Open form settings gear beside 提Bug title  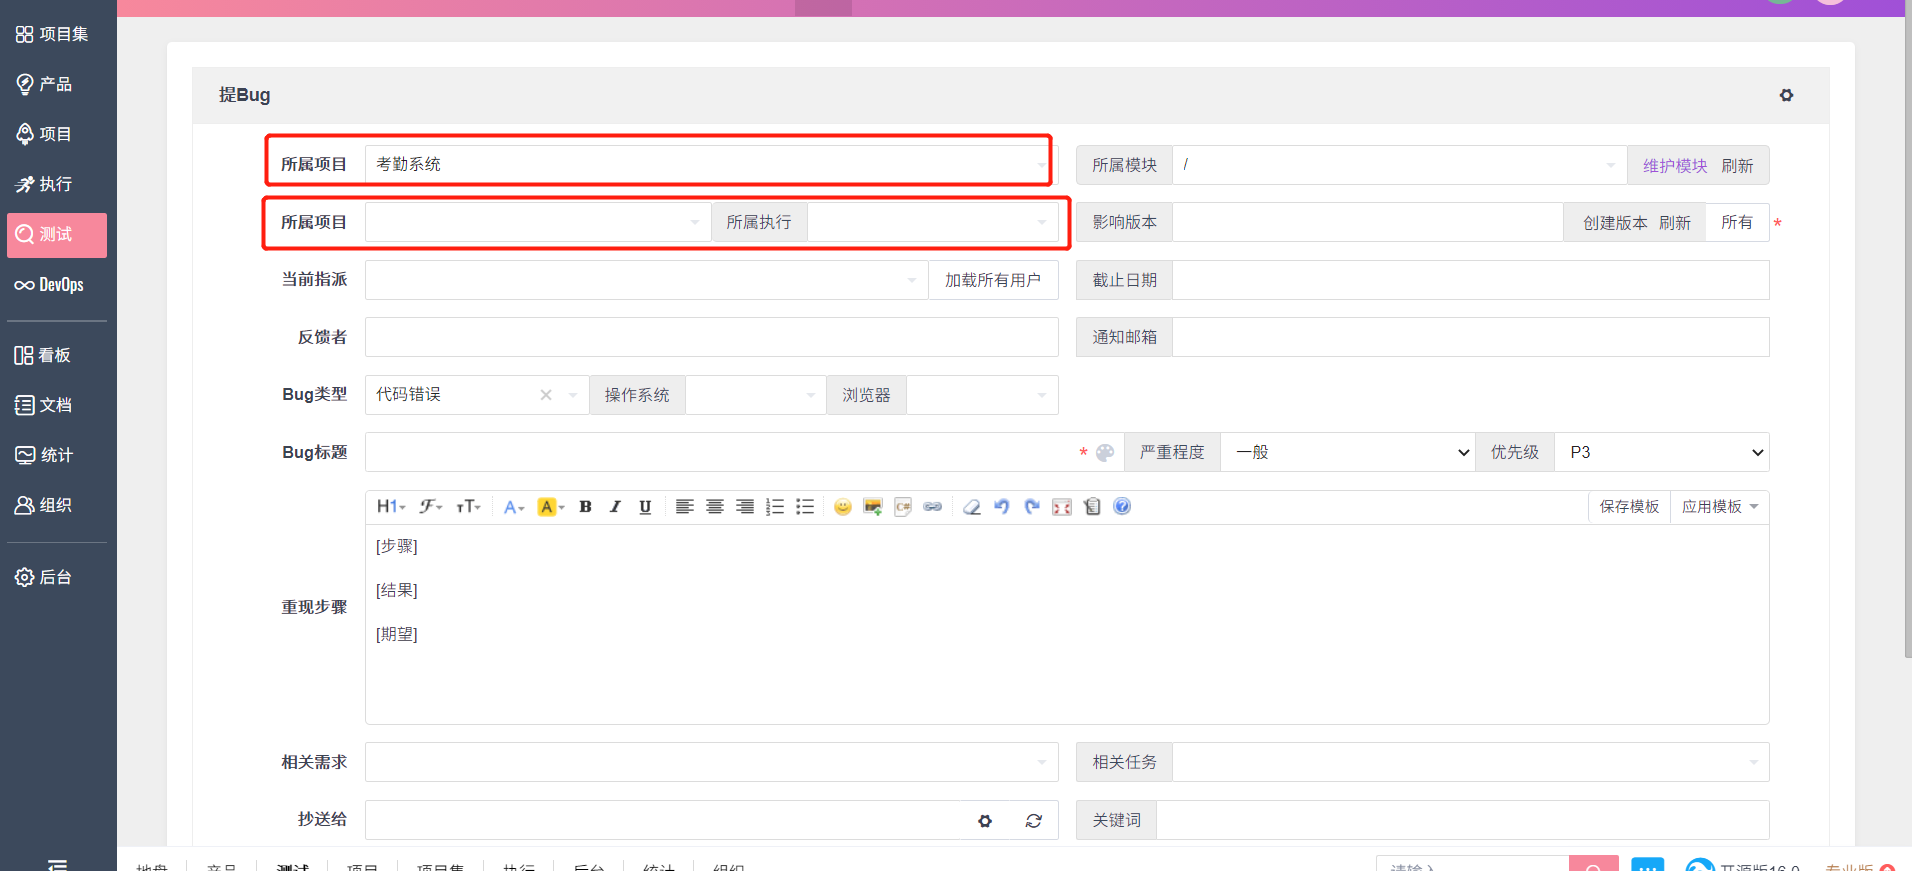coord(1786,95)
